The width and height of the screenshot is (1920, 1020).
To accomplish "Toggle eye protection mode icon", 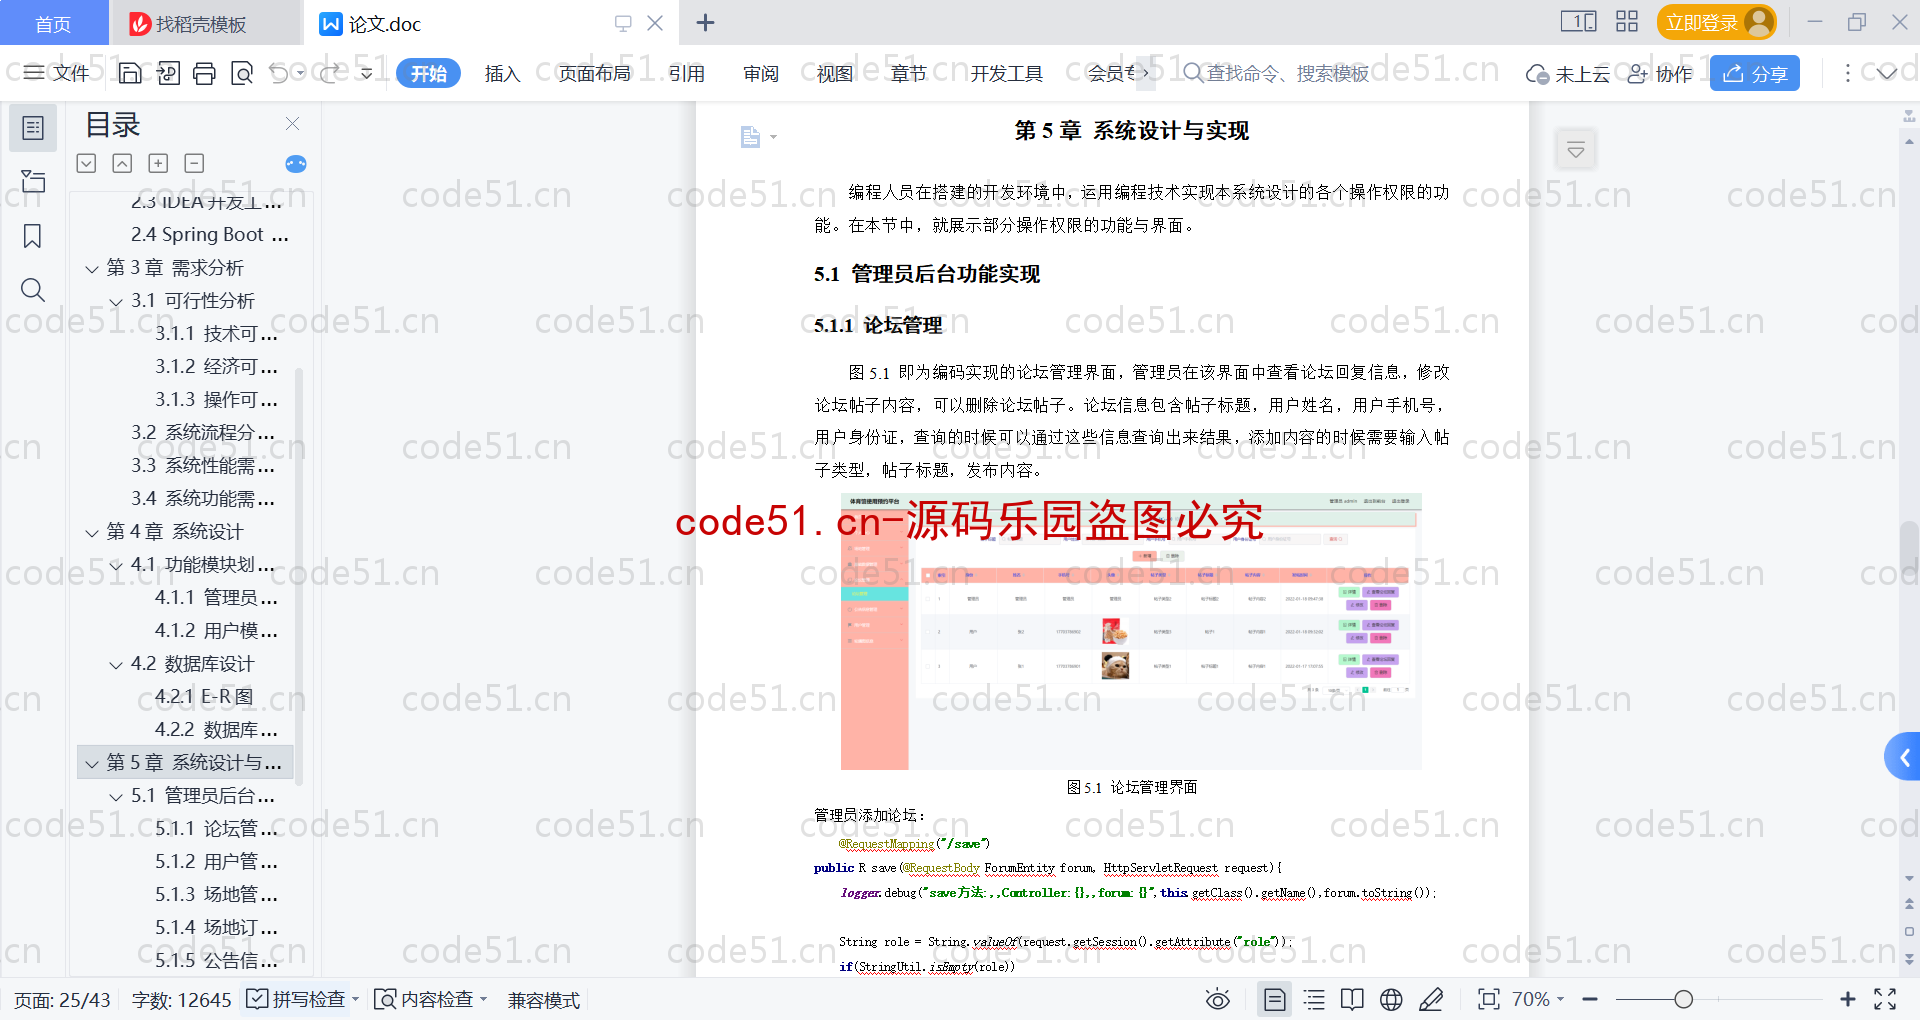I will coord(1218,999).
